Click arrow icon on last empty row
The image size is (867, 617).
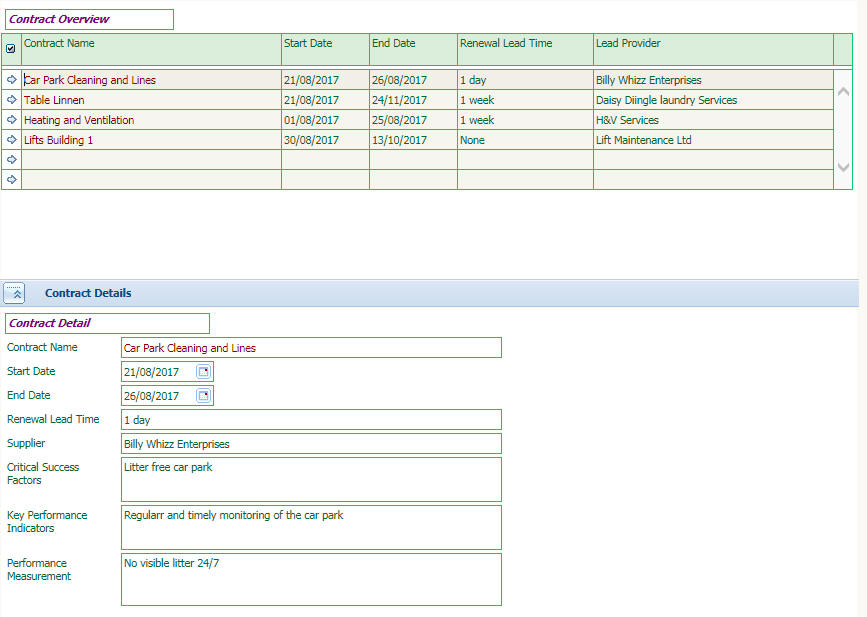11,180
